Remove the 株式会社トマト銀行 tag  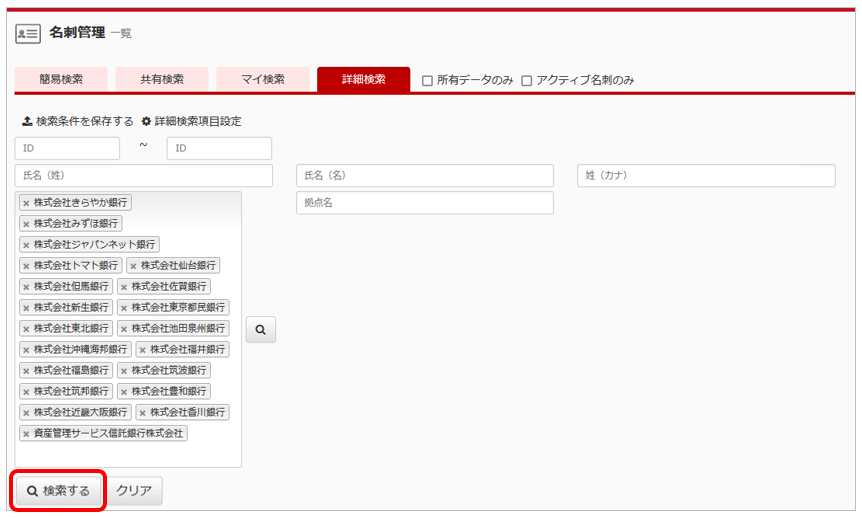pyautogui.click(x=26, y=266)
